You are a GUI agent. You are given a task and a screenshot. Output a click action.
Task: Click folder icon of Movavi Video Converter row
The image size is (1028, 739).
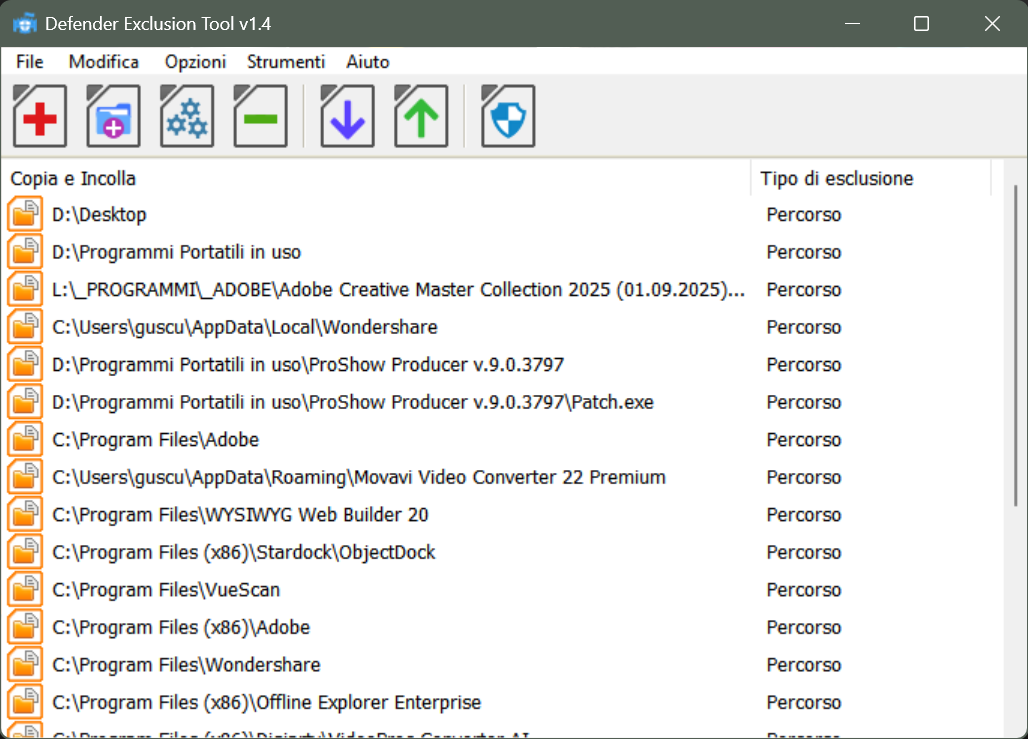click(26, 477)
